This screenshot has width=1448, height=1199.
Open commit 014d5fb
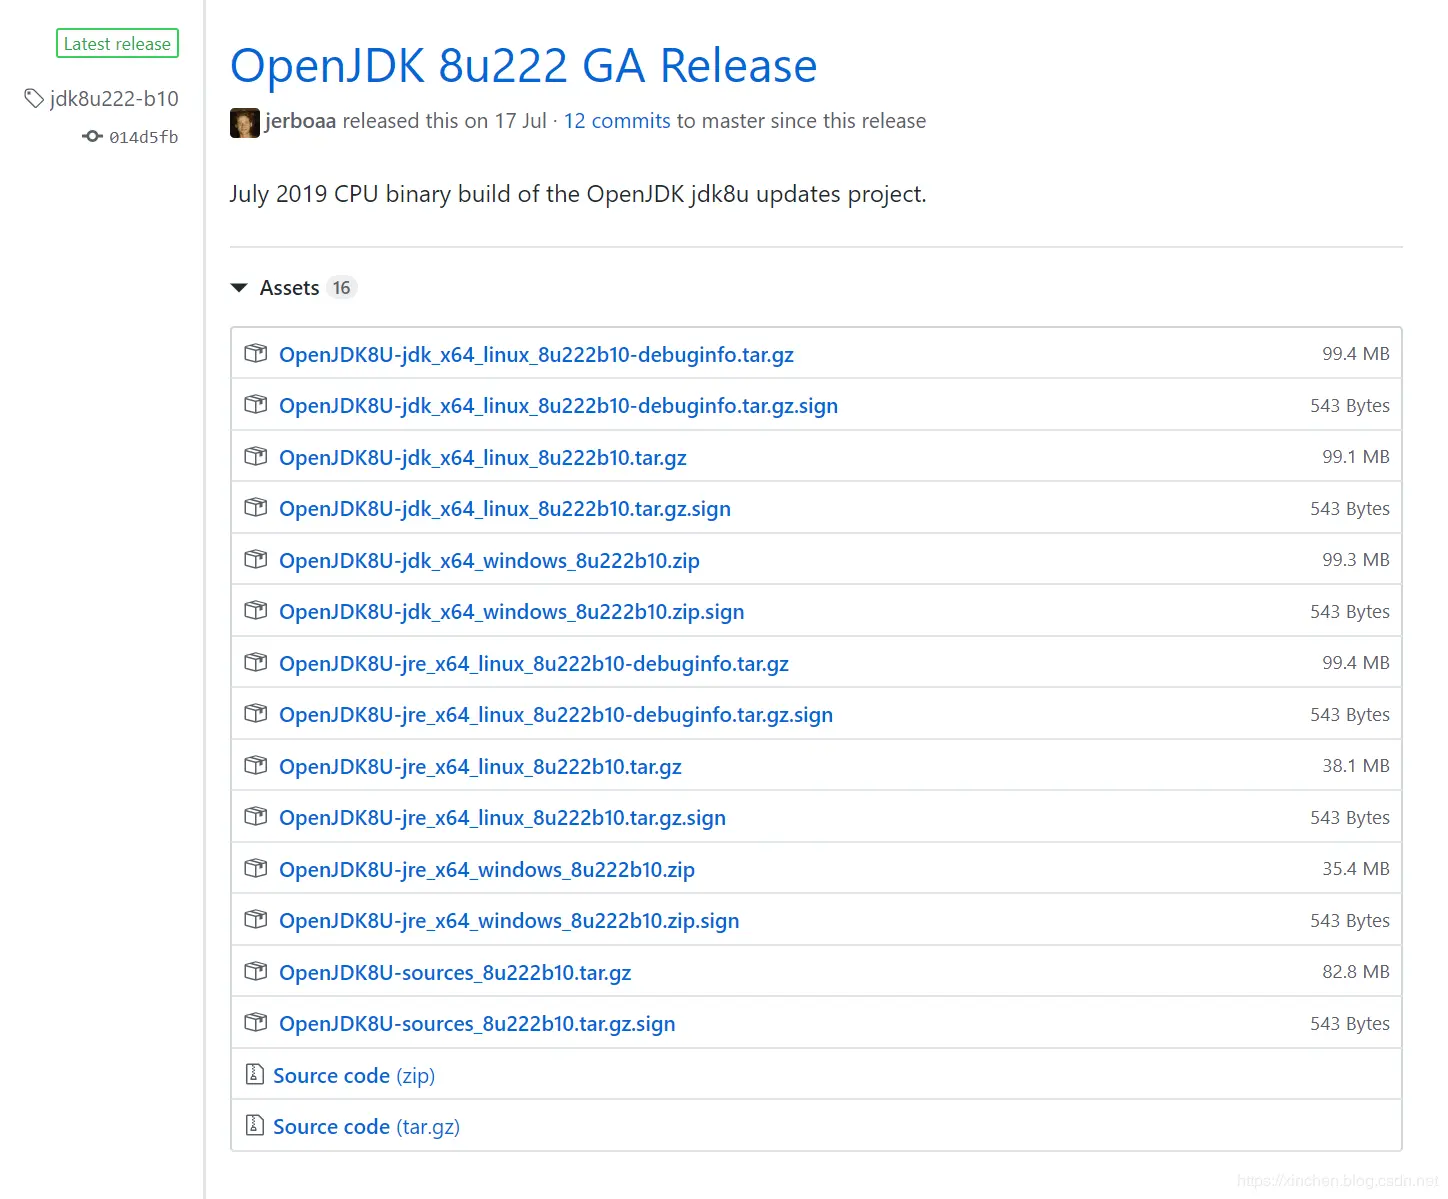[143, 137]
